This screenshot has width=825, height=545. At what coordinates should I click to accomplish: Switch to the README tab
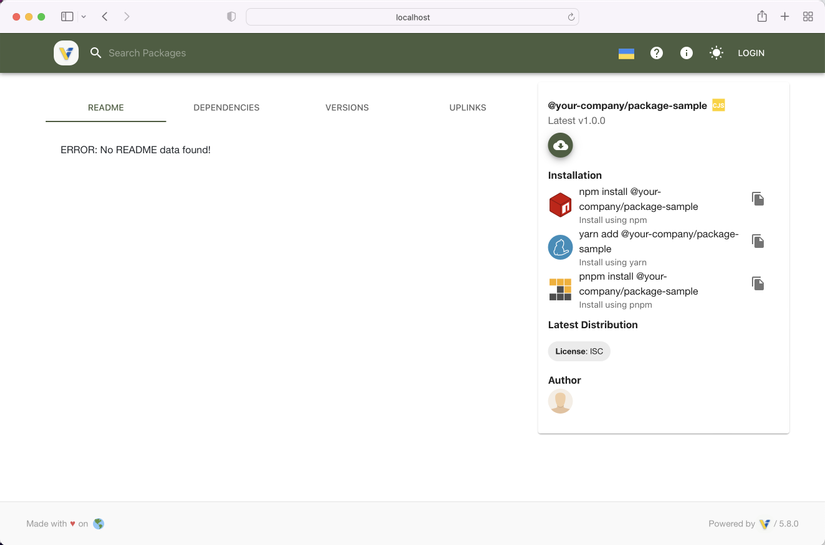[106, 107]
